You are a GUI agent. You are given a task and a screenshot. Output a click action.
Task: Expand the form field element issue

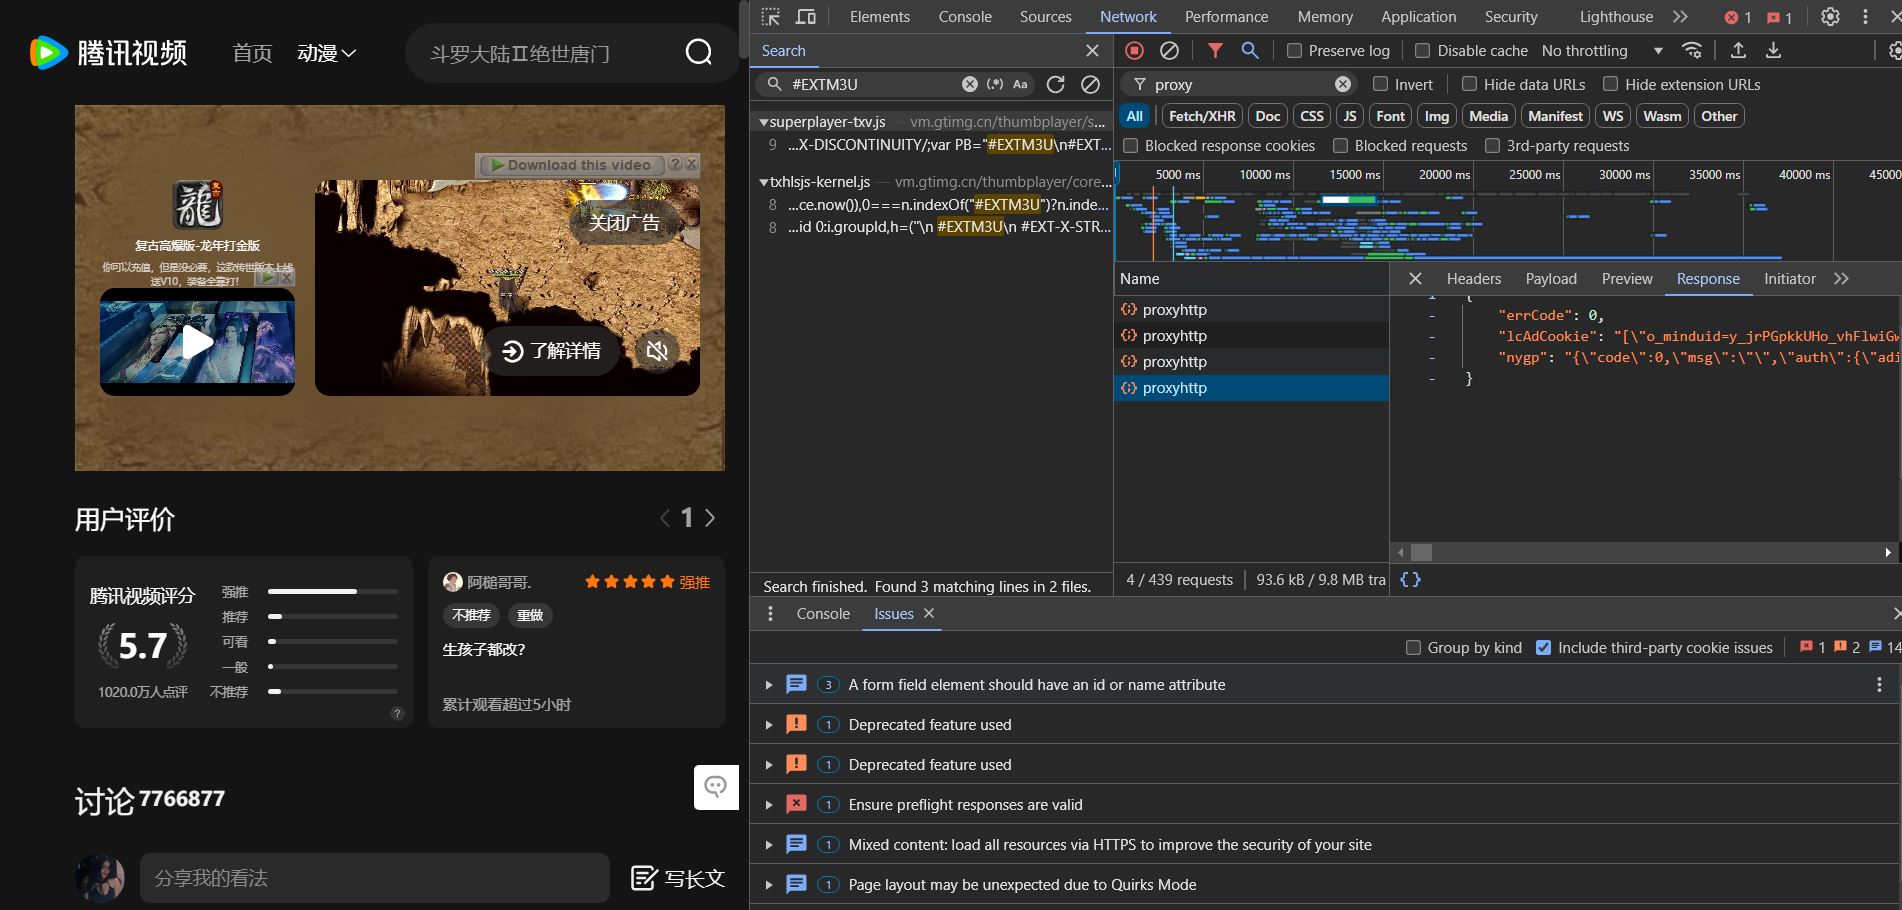click(x=768, y=685)
